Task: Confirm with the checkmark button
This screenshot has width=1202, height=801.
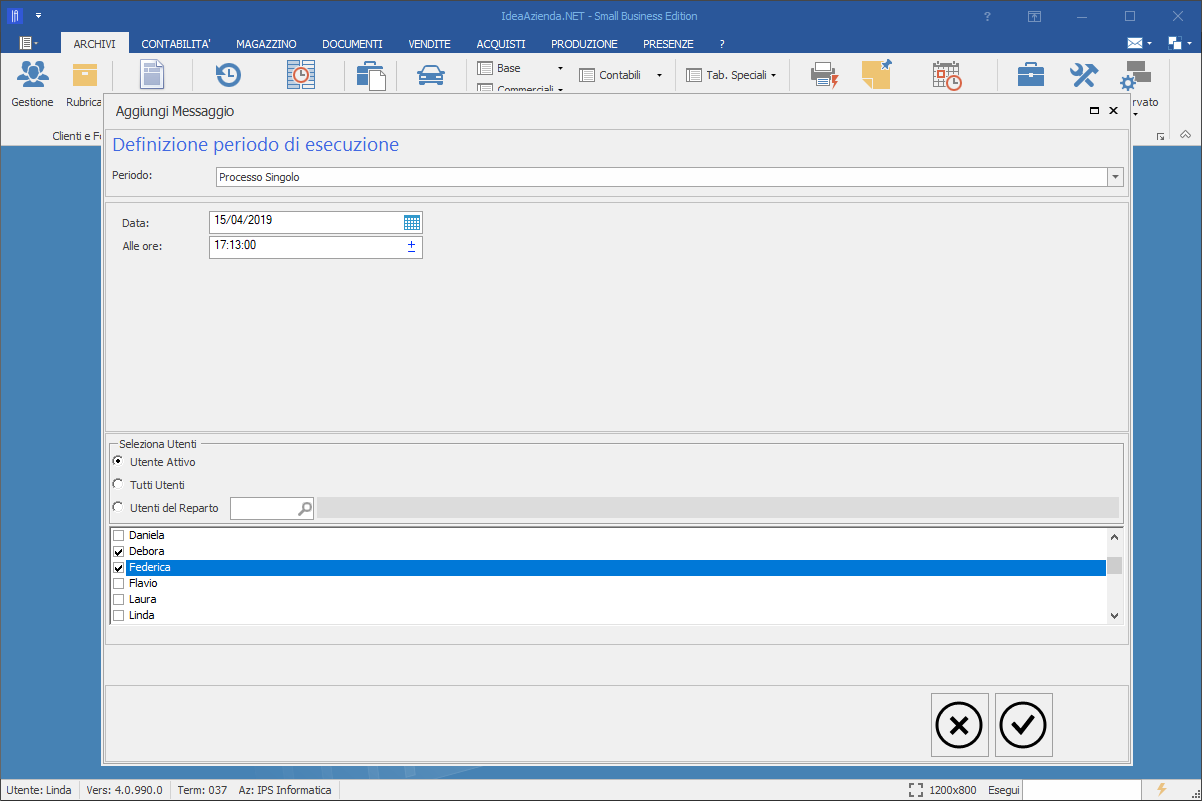Action: click(1023, 725)
